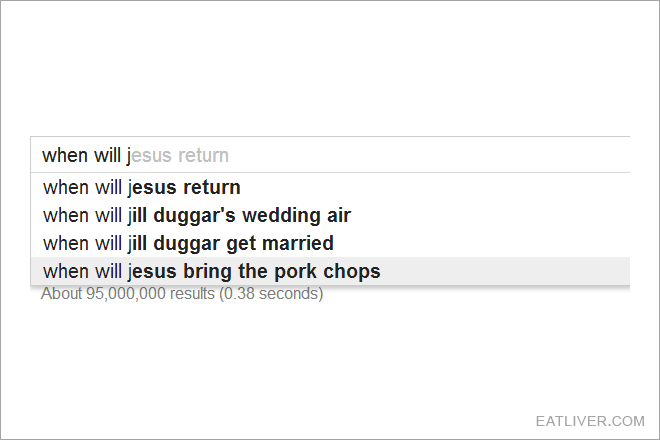660x440 pixels.
Task: Click bold "jesus return" in first suggestion
Action: tap(184, 187)
